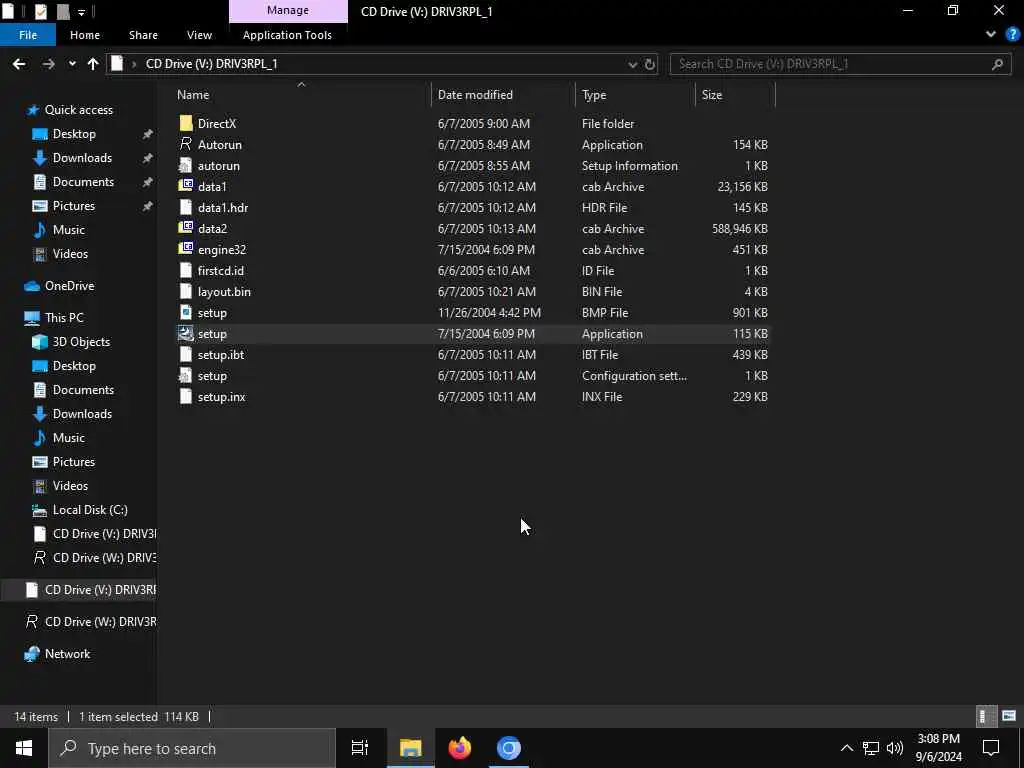1024x768 pixels.
Task: Open 3D Objects under This PC
Action: [81, 342]
